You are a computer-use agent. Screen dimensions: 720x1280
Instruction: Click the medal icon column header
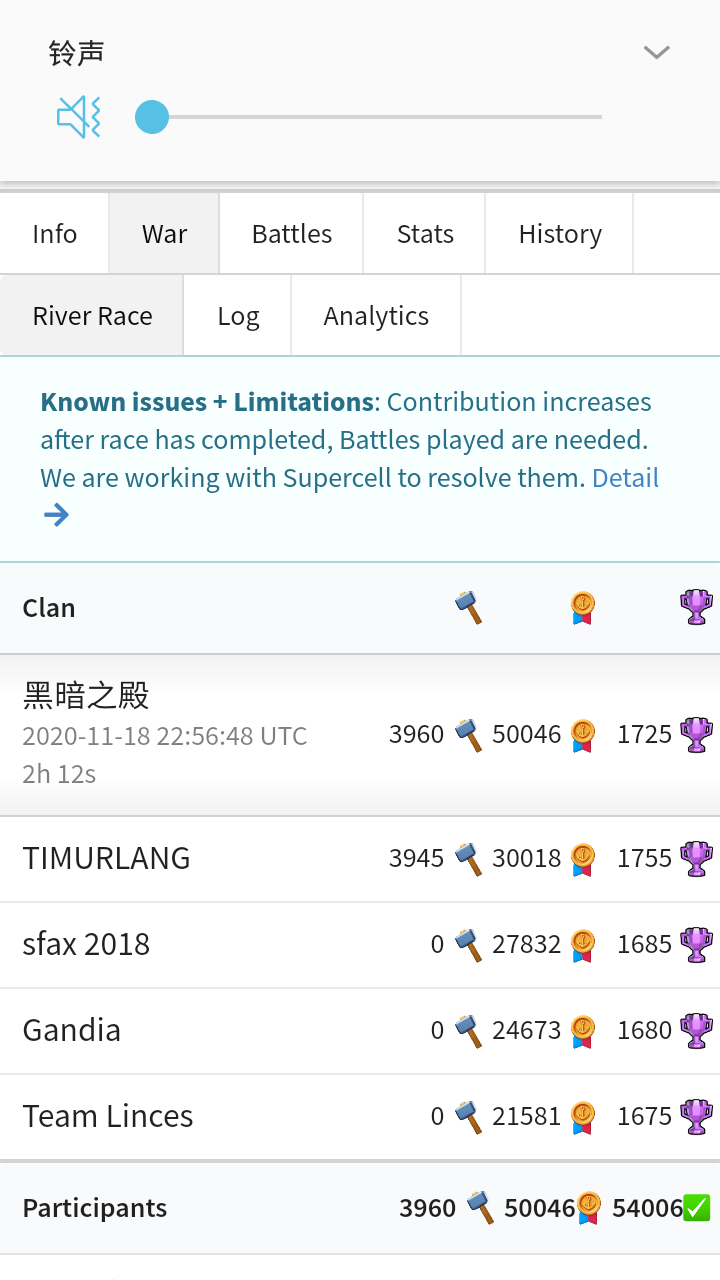pos(582,607)
